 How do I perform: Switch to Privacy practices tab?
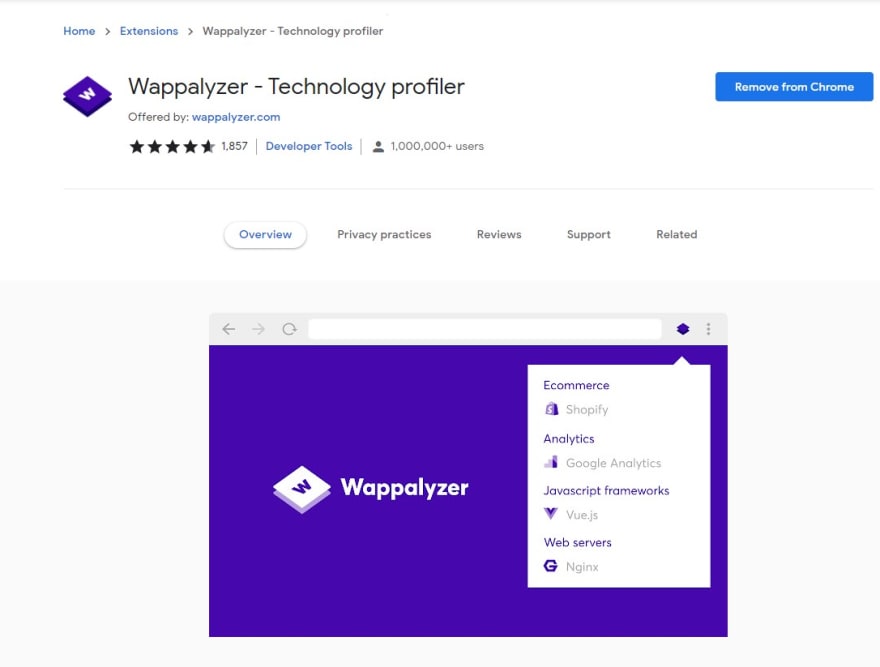tap(384, 235)
